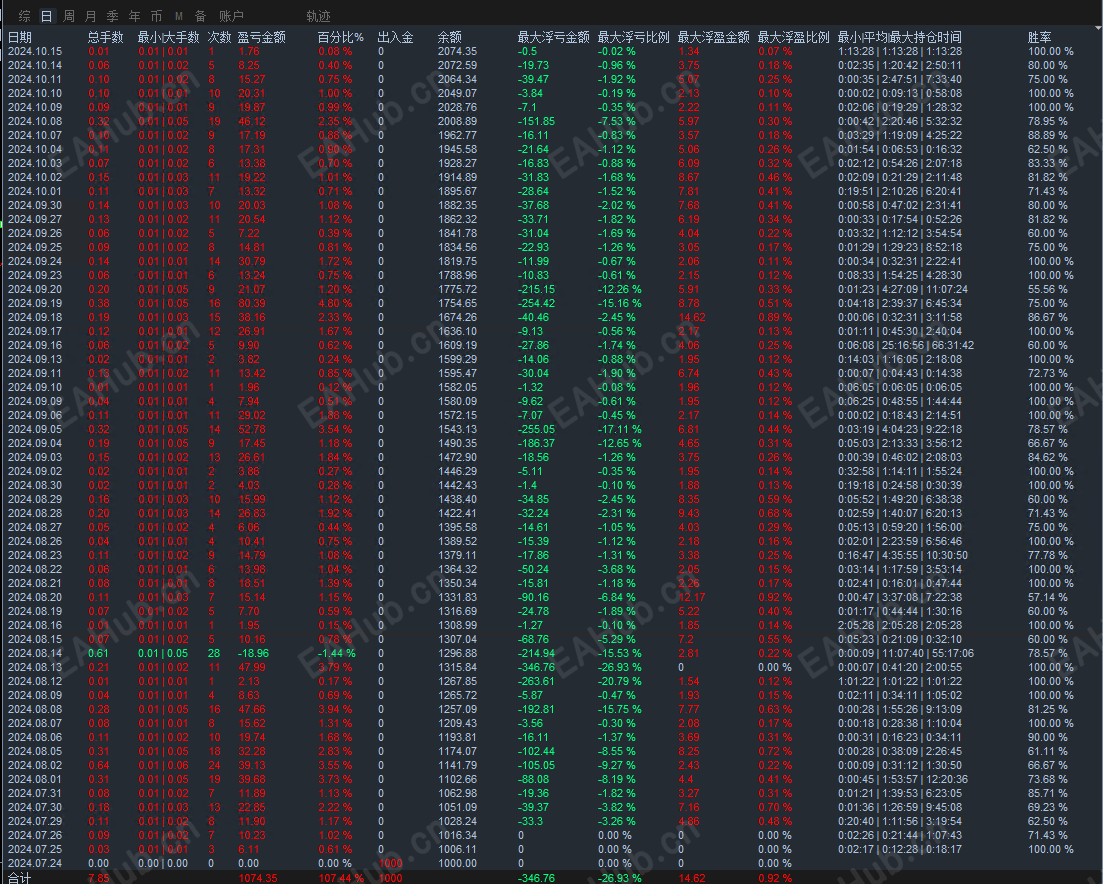The width and height of the screenshot is (1103, 884).
Task: Click floating loss ratio -20.79 %
Action: pyautogui.click(x=620, y=681)
